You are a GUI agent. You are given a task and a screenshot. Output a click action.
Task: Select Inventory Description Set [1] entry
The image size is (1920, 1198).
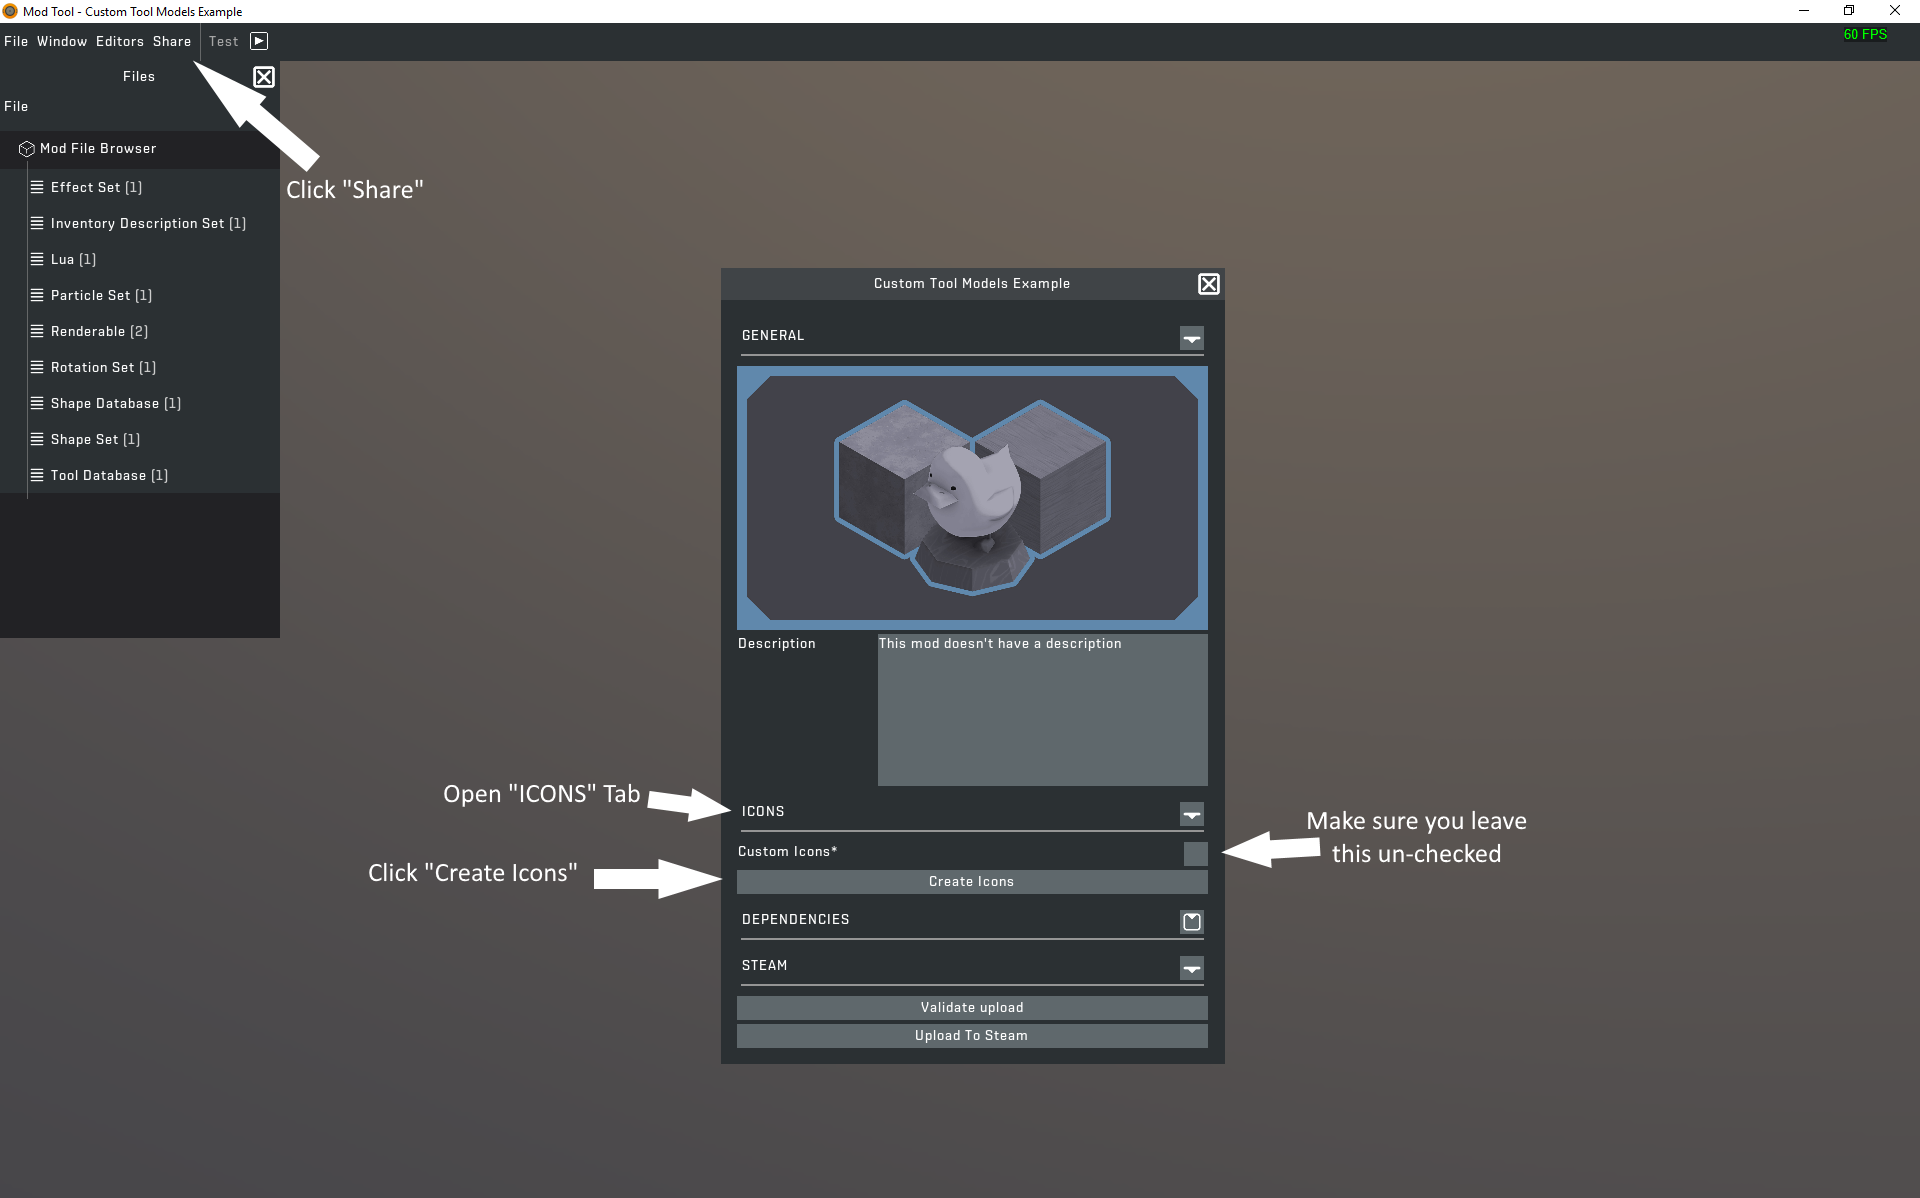[148, 223]
